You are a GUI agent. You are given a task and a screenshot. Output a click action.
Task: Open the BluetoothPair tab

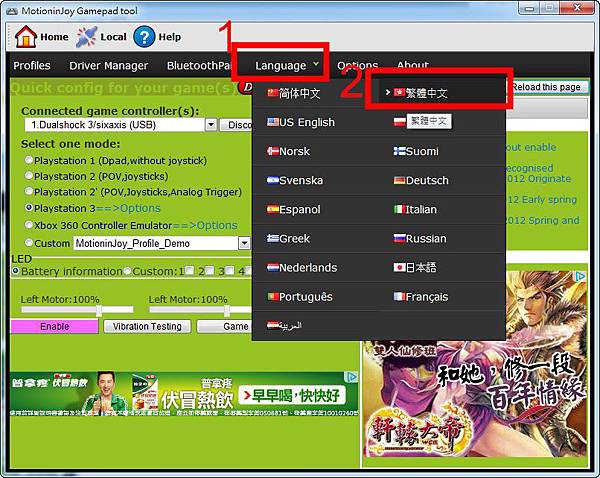[199, 66]
